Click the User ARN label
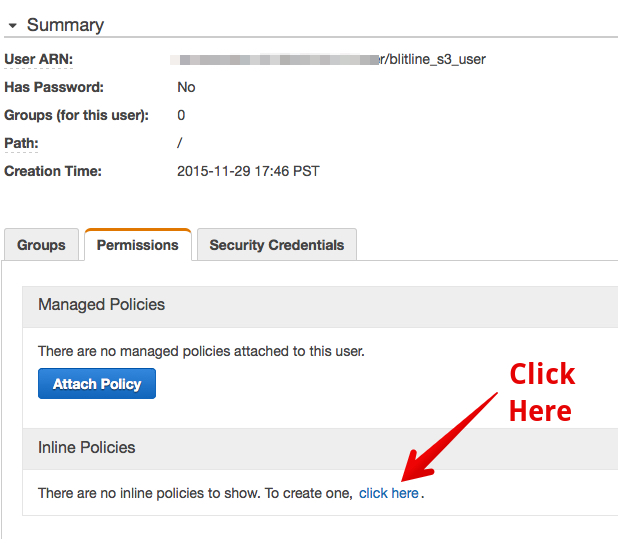The width and height of the screenshot is (618, 555). pyautogui.click(x=39, y=59)
